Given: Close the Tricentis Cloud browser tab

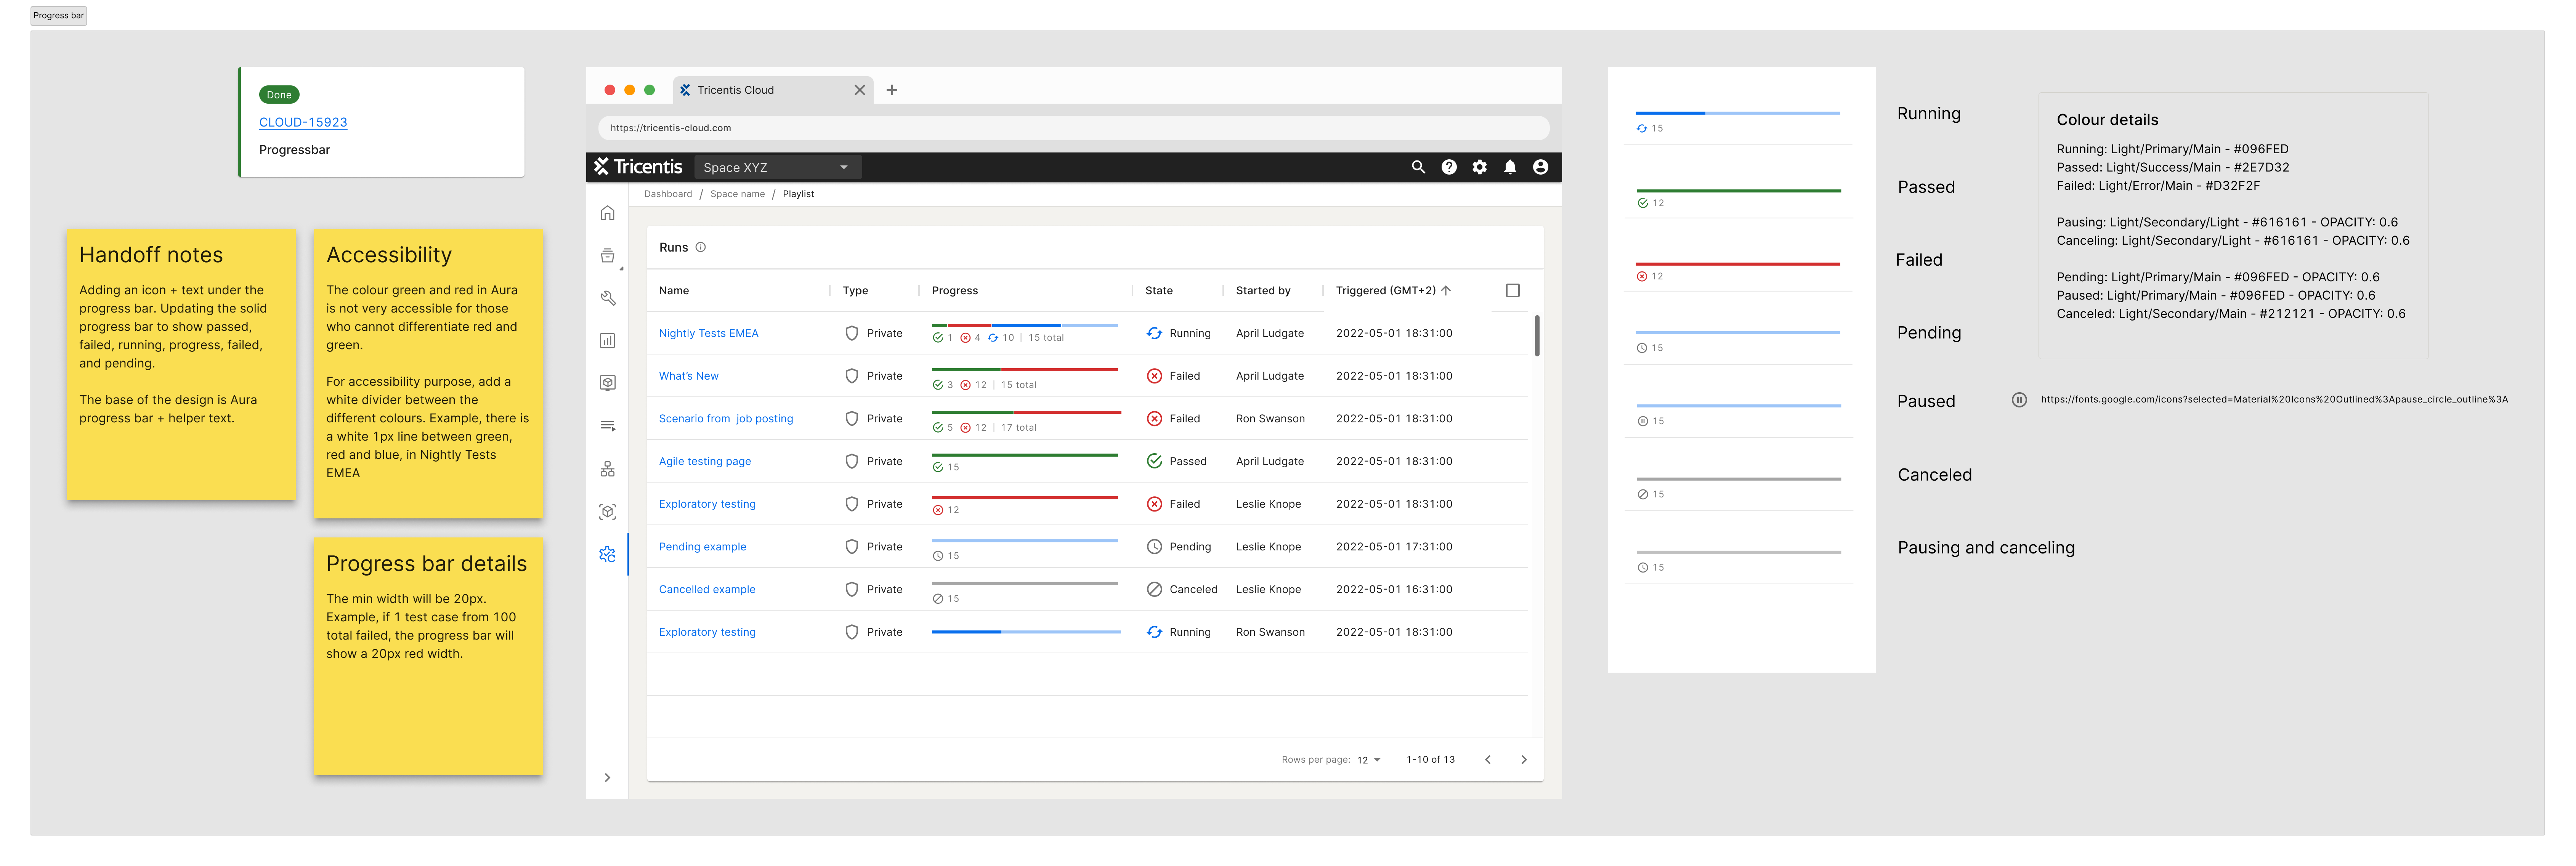Looking at the screenshot, I should 860,90.
